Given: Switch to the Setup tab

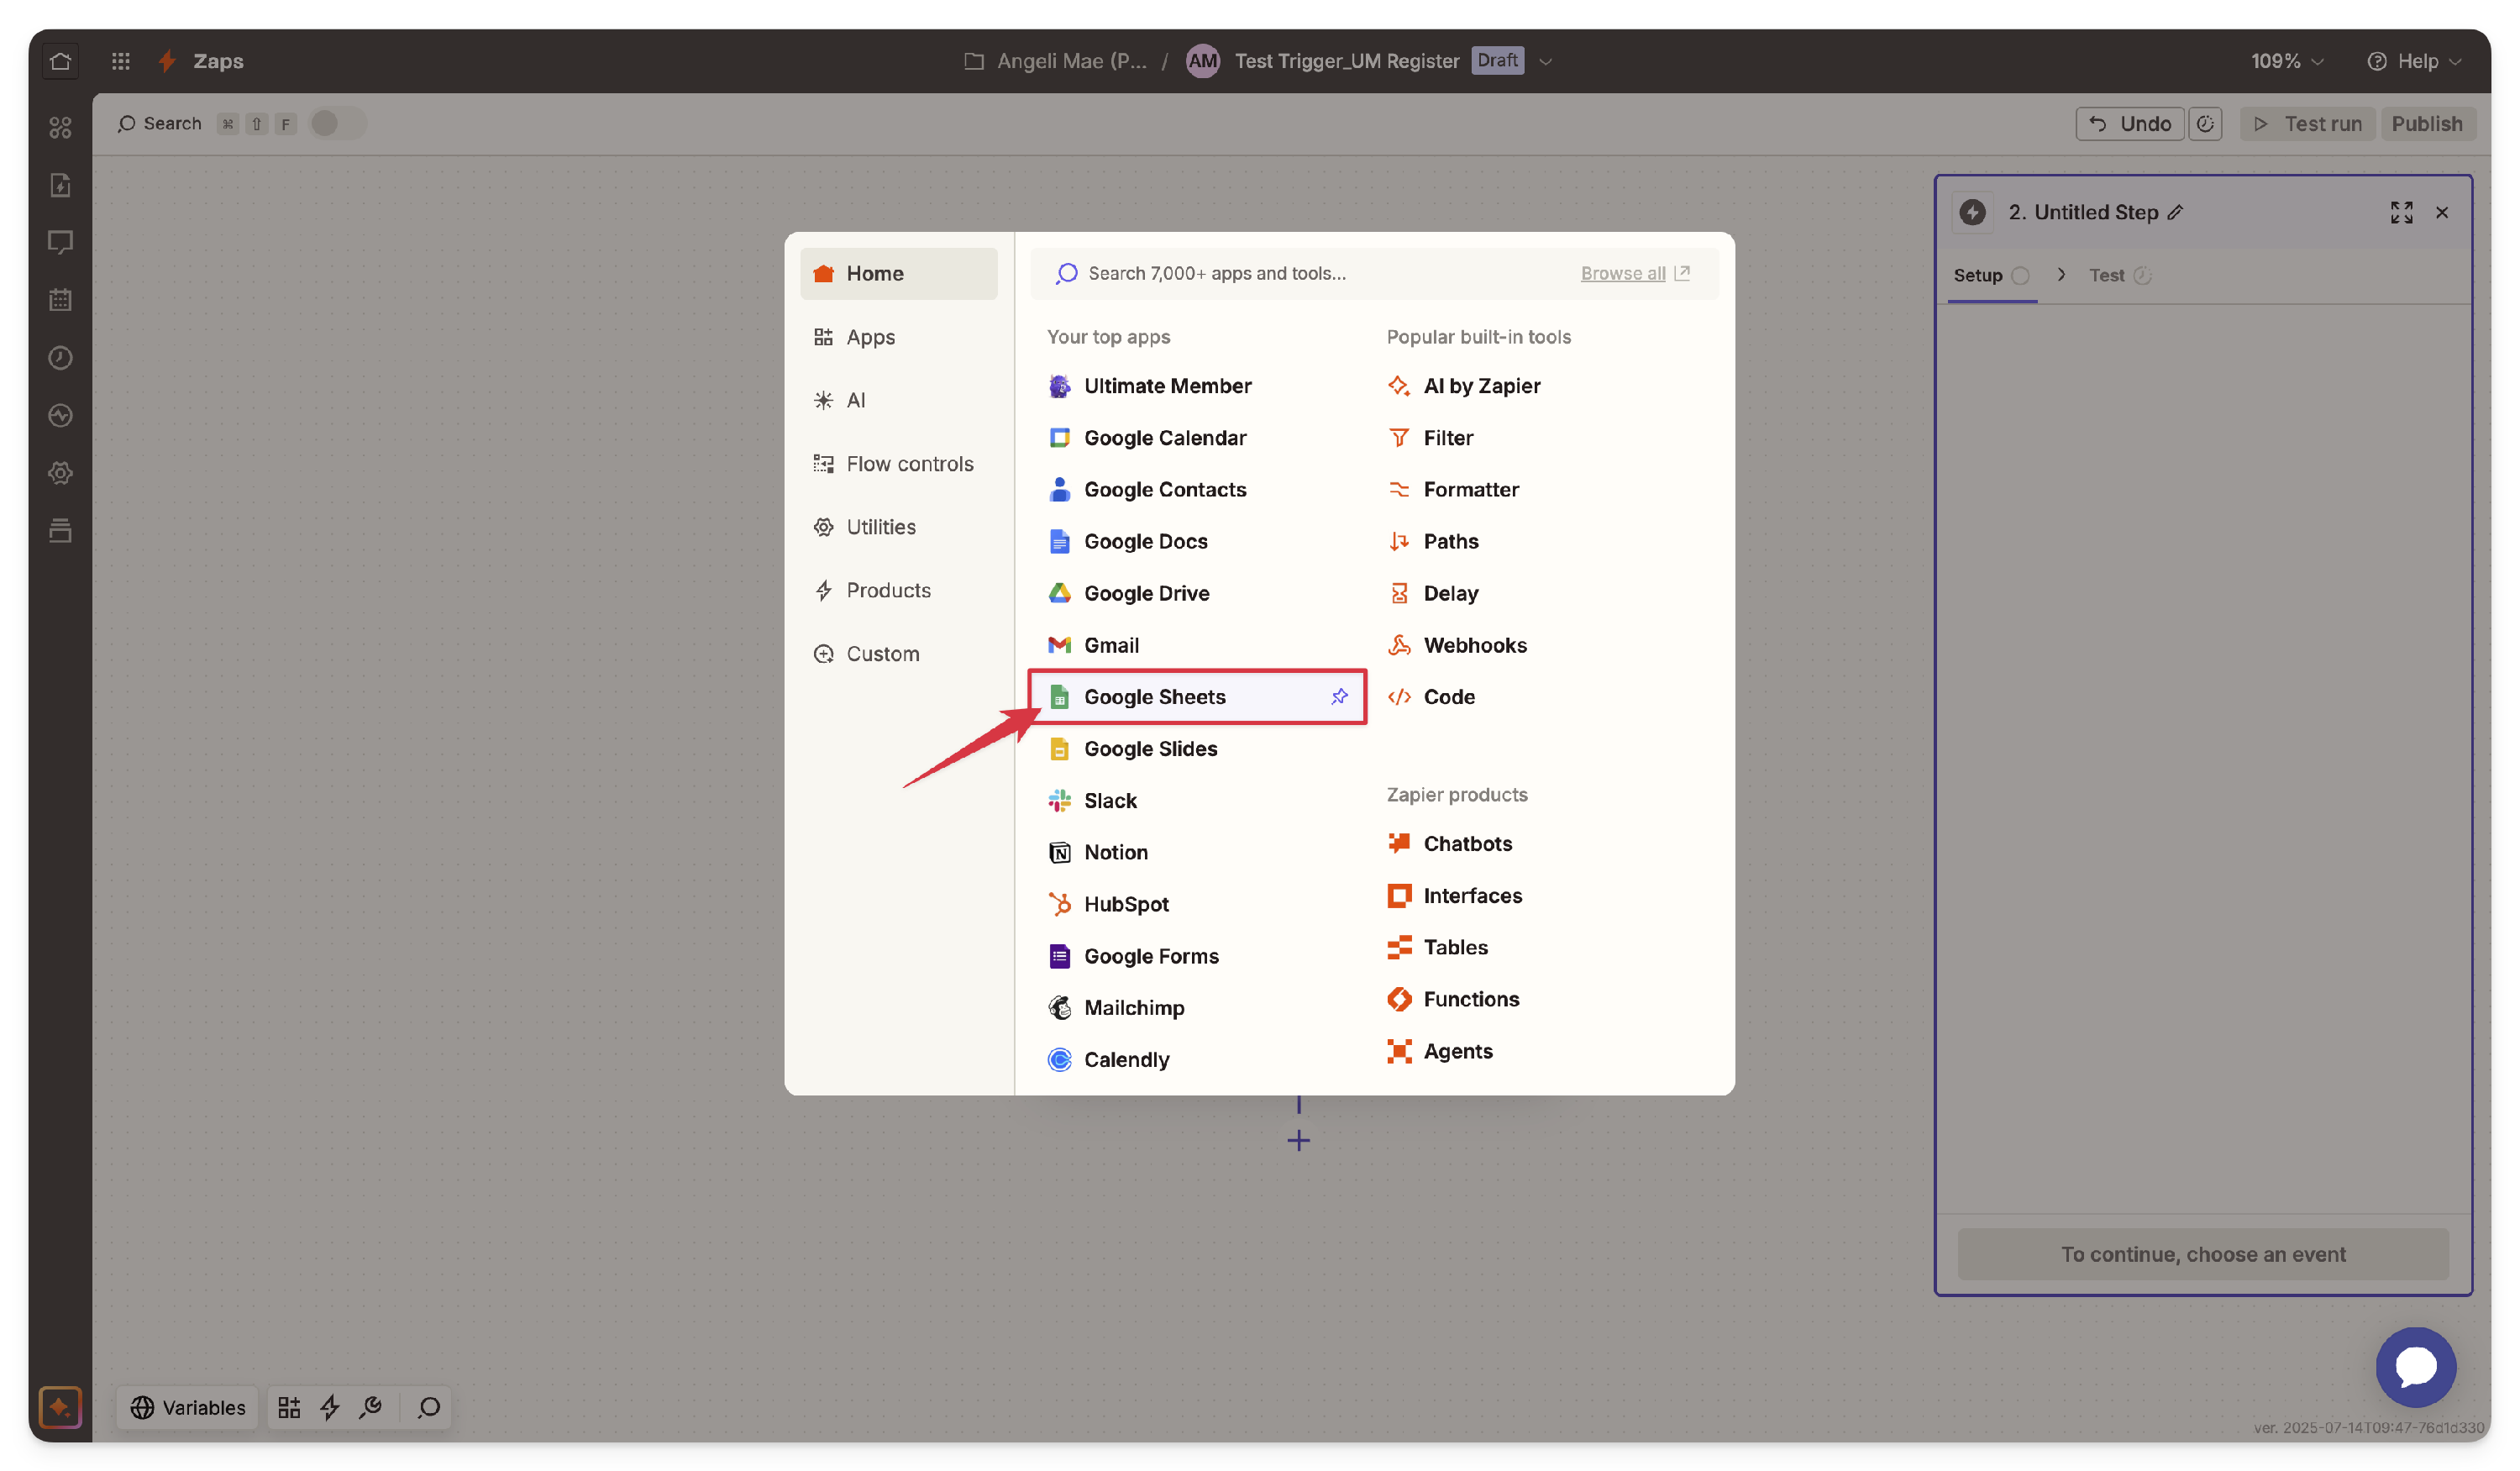Looking at the screenshot, I should click(x=1990, y=275).
